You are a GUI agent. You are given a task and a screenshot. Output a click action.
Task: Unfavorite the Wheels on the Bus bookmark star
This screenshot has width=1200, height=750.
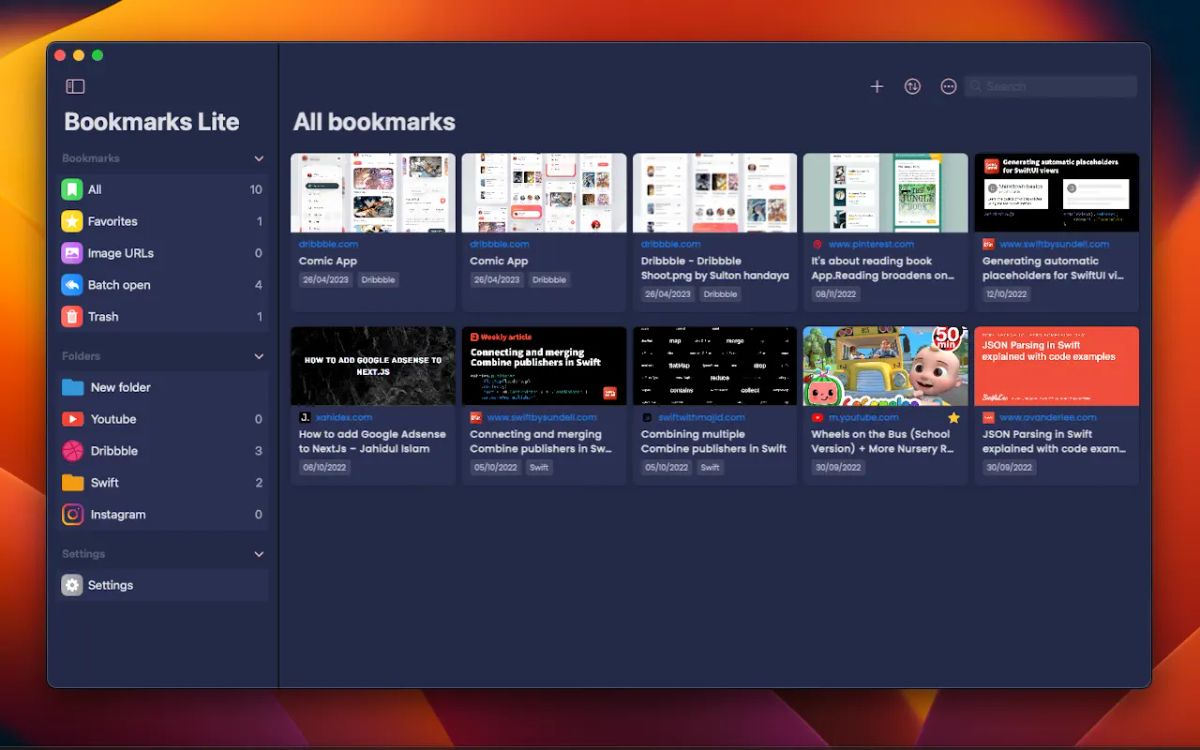[953, 417]
